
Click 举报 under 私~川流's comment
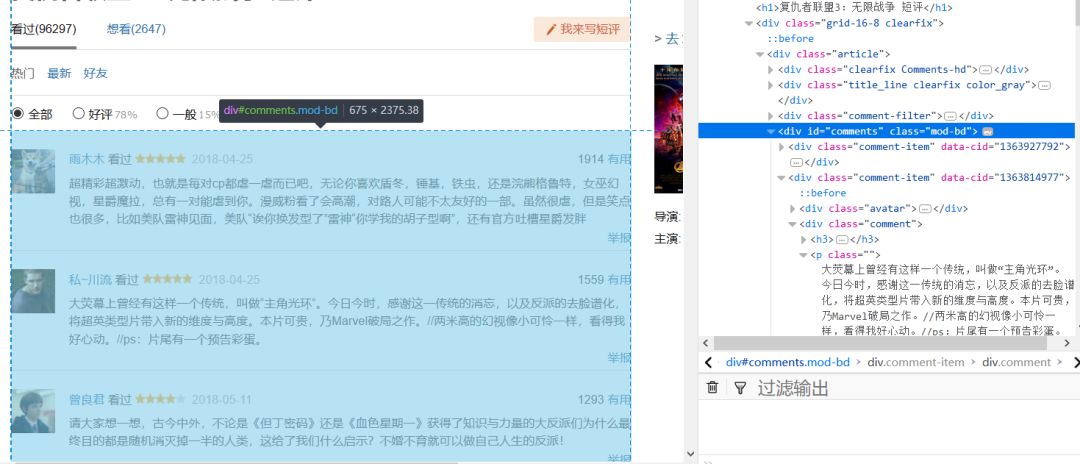pyautogui.click(x=619, y=357)
